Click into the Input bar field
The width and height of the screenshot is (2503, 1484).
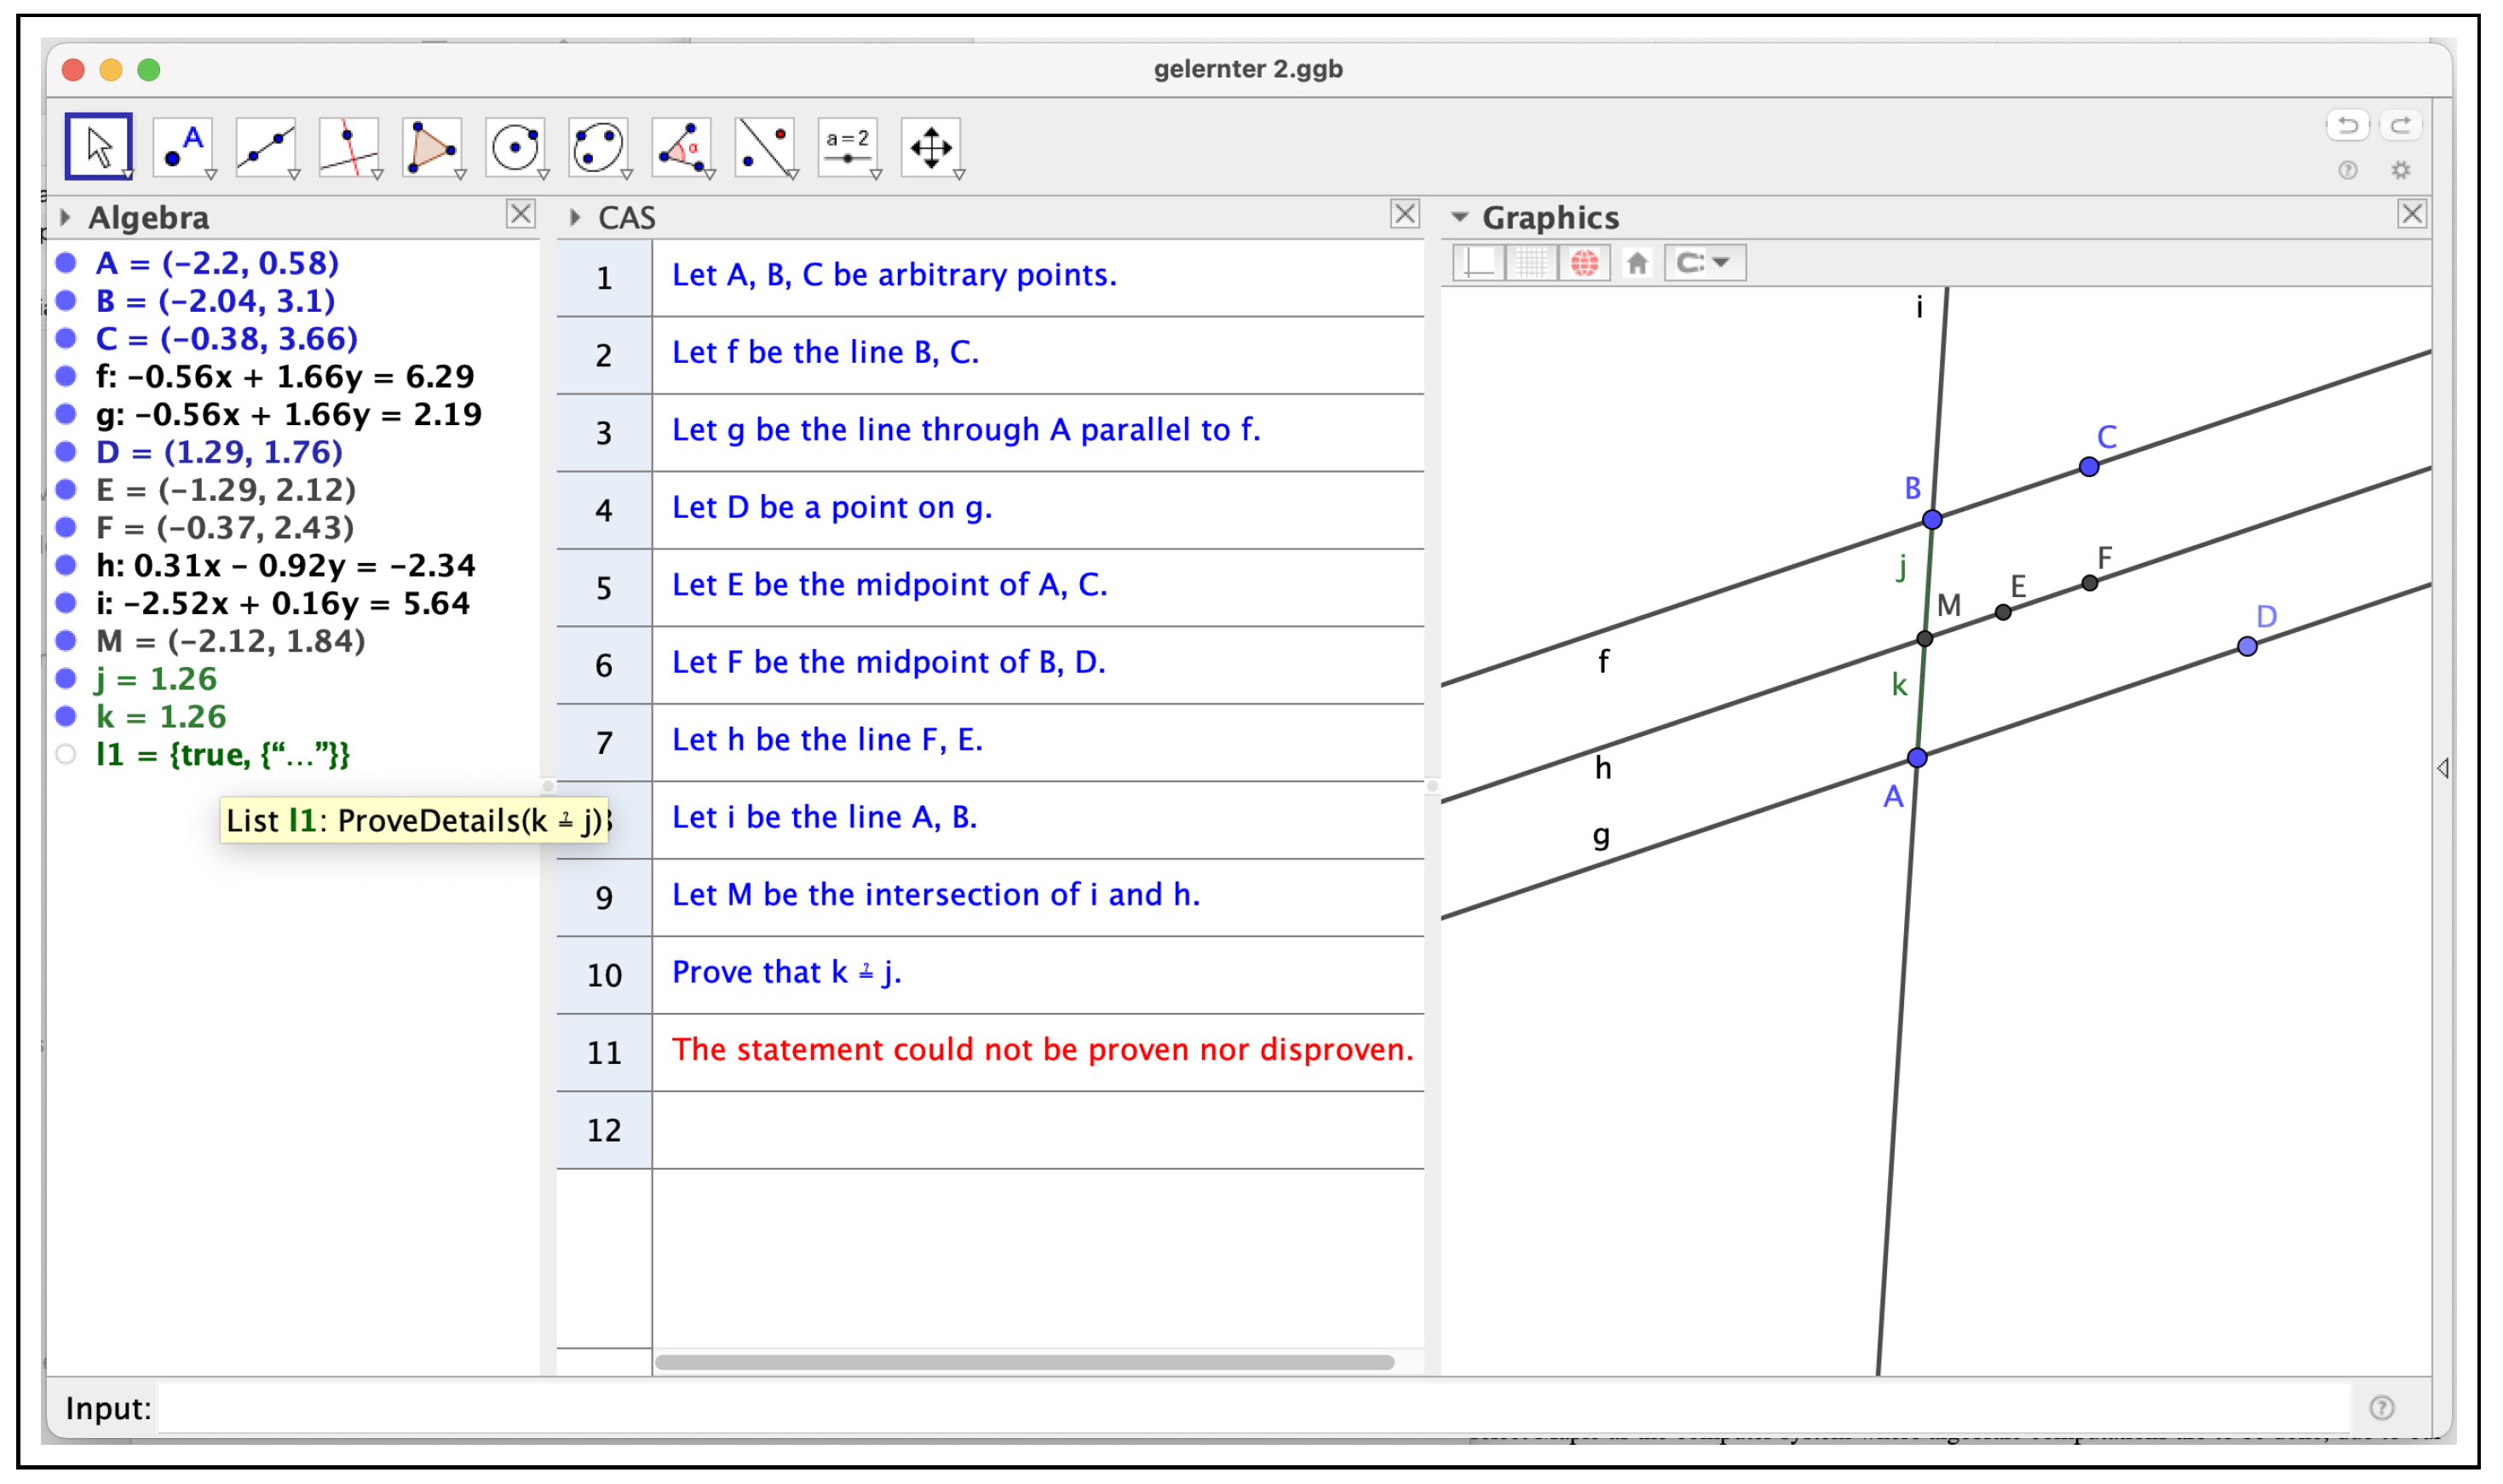click(1250, 1408)
